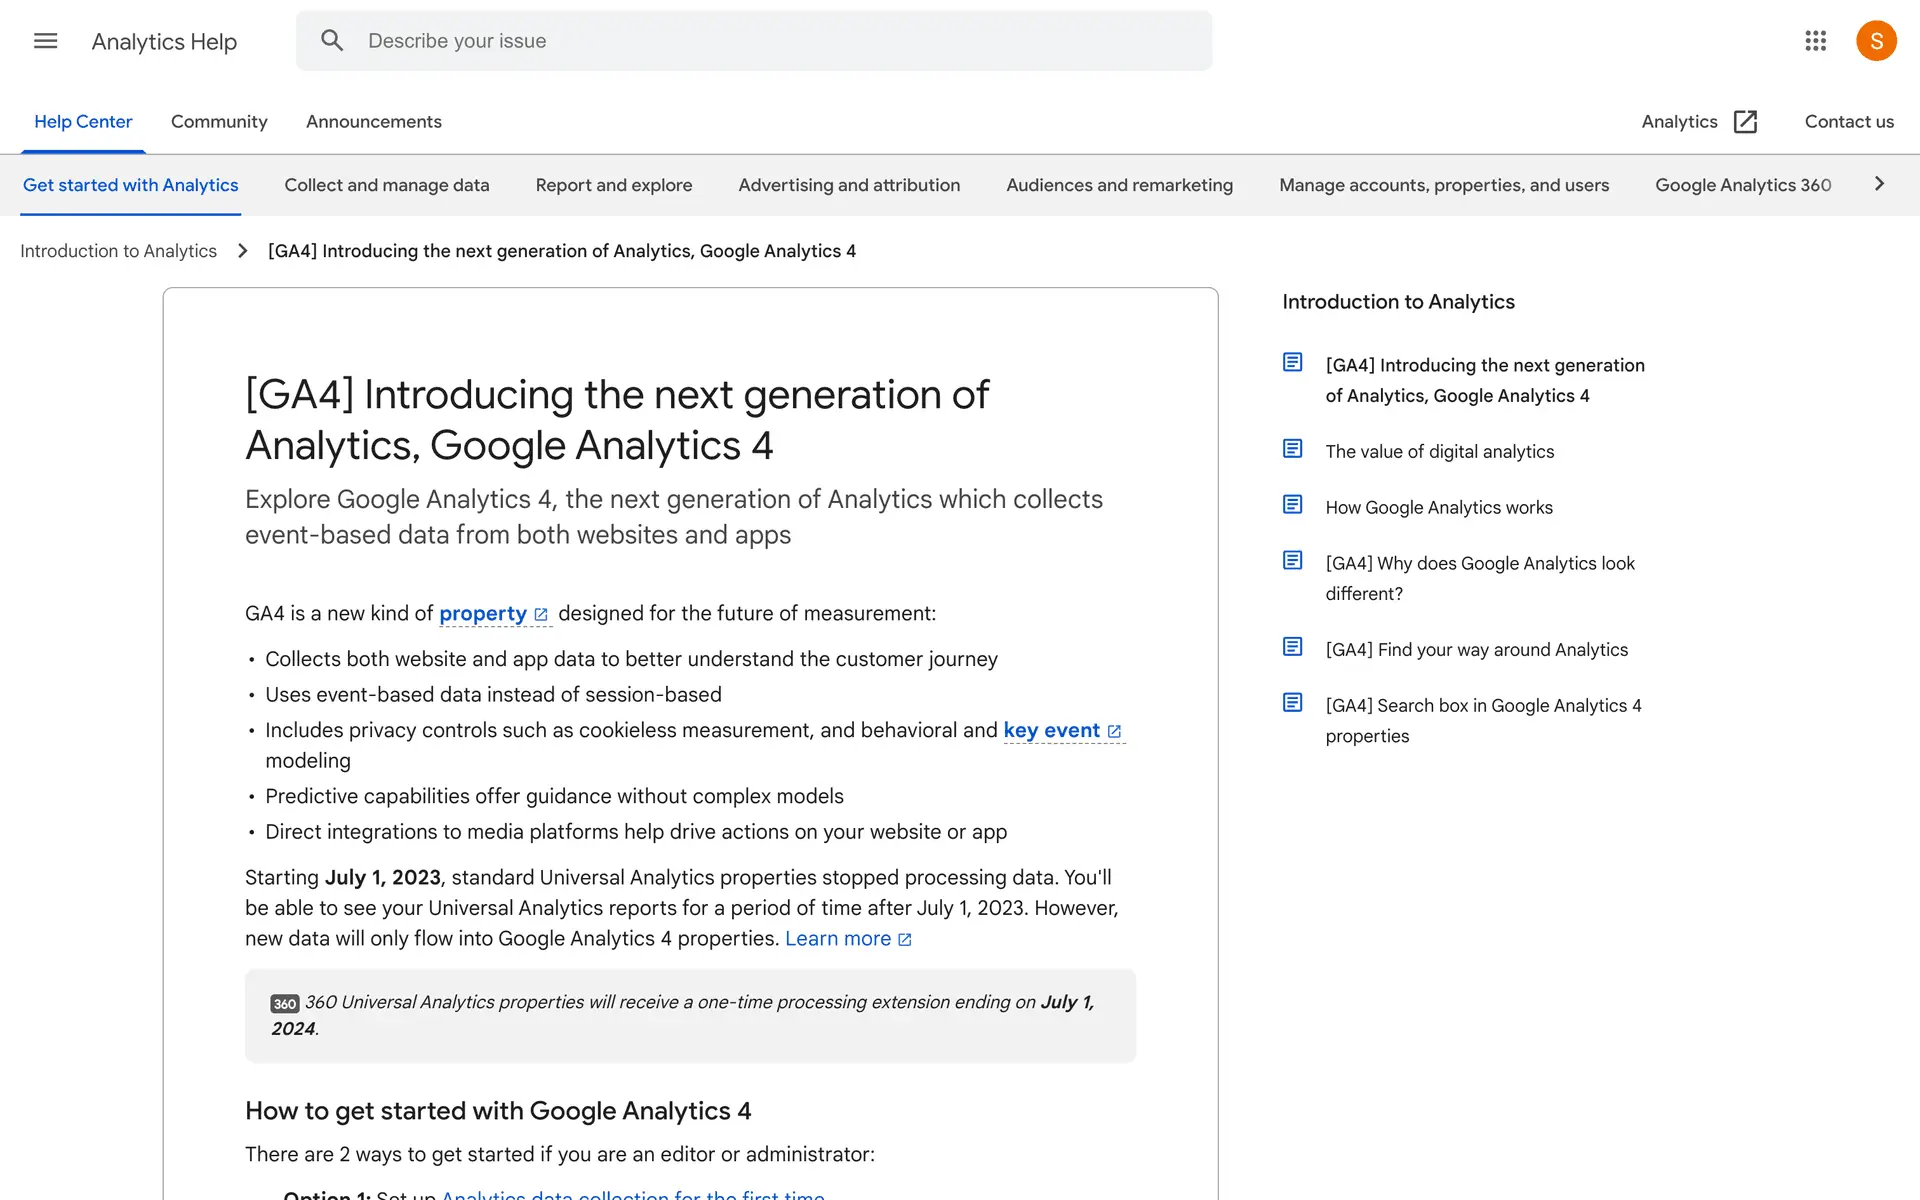The width and height of the screenshot is (1920, 1200).
Task: Click article icon beside 'The value of digital analytics'
Action: click(x=1292, y=449)
